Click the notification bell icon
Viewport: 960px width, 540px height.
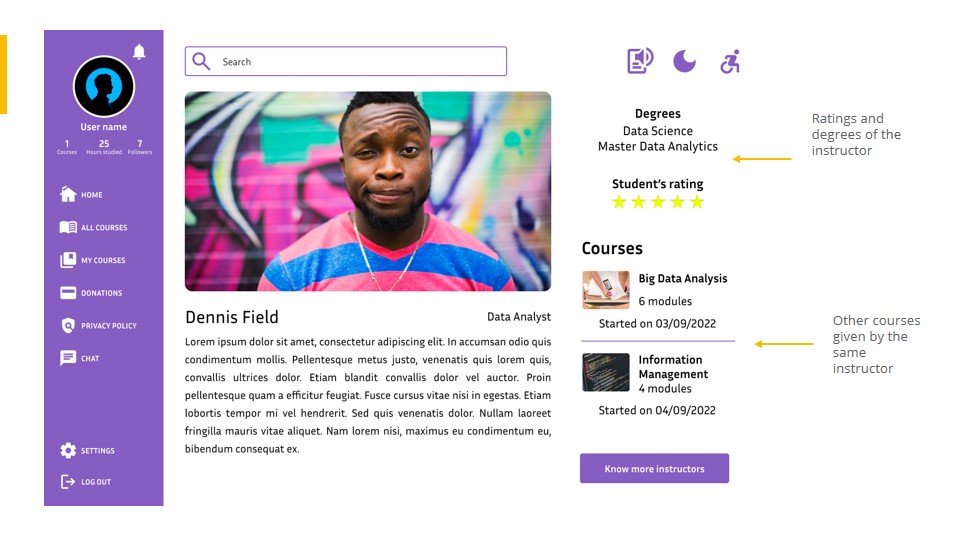coord(139,52)
